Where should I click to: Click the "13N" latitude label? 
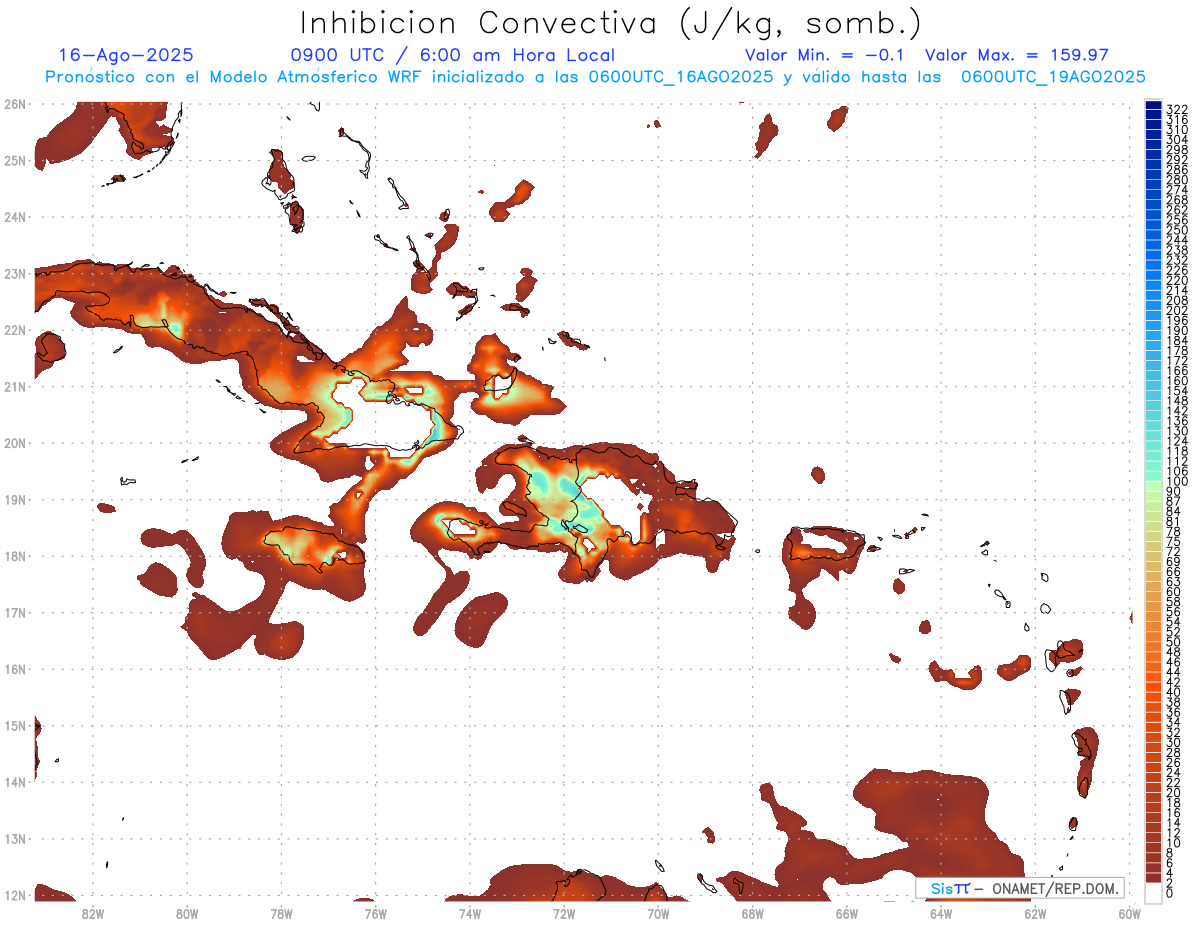click(x=15, y=838)
